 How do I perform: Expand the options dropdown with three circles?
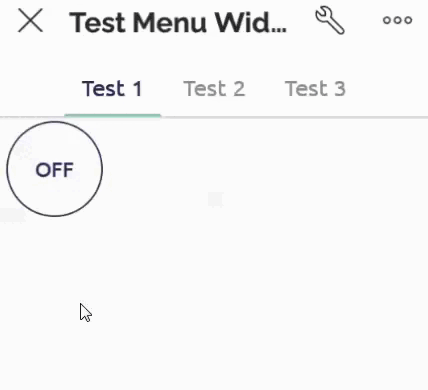pos(397,20)
